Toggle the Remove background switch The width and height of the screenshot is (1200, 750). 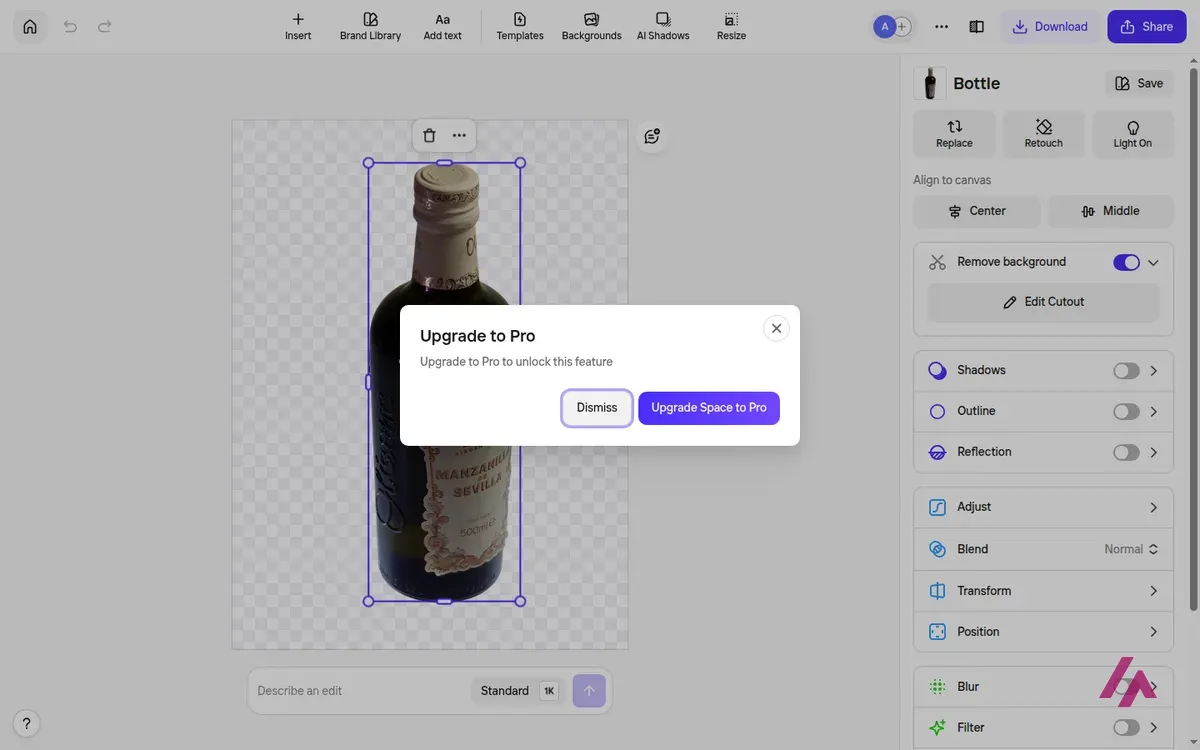click(x=1126, y=263)
